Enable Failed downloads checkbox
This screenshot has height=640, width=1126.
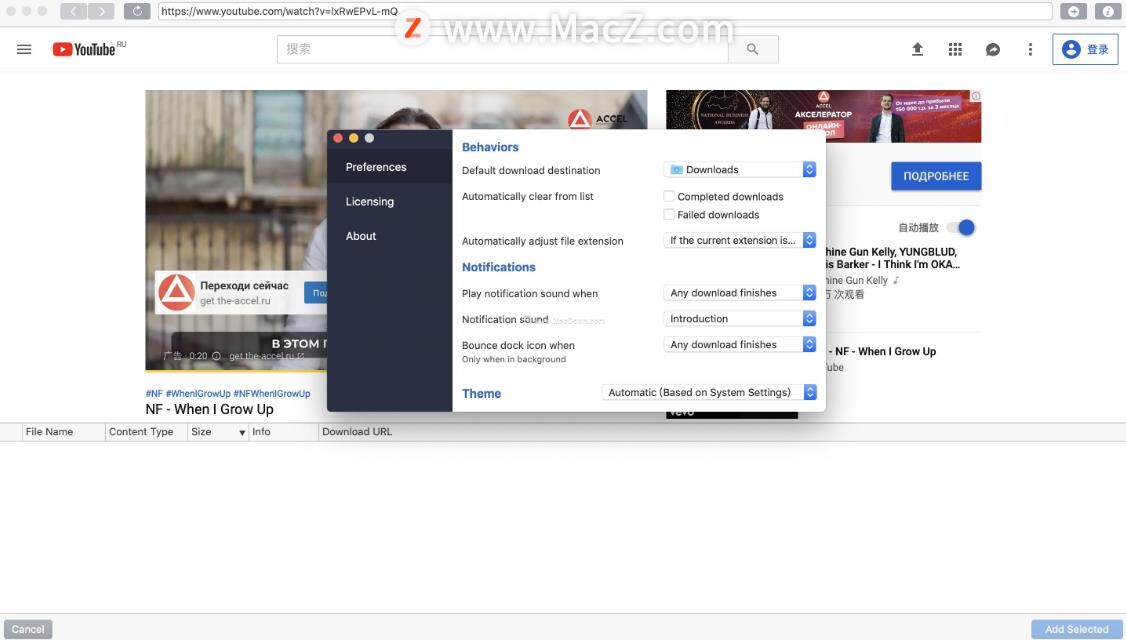[669, 214]
